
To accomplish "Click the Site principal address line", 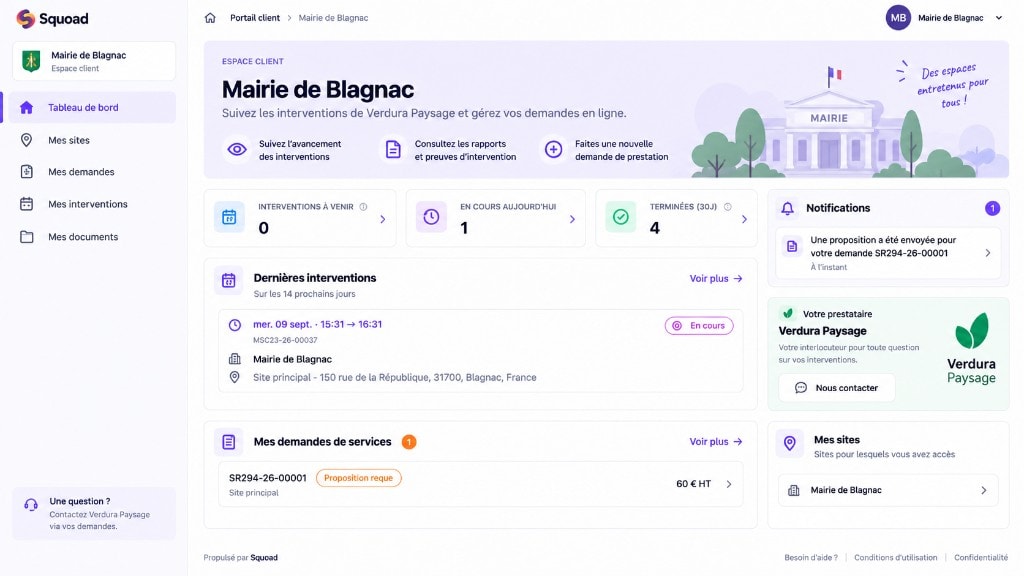I will point(394,377).
